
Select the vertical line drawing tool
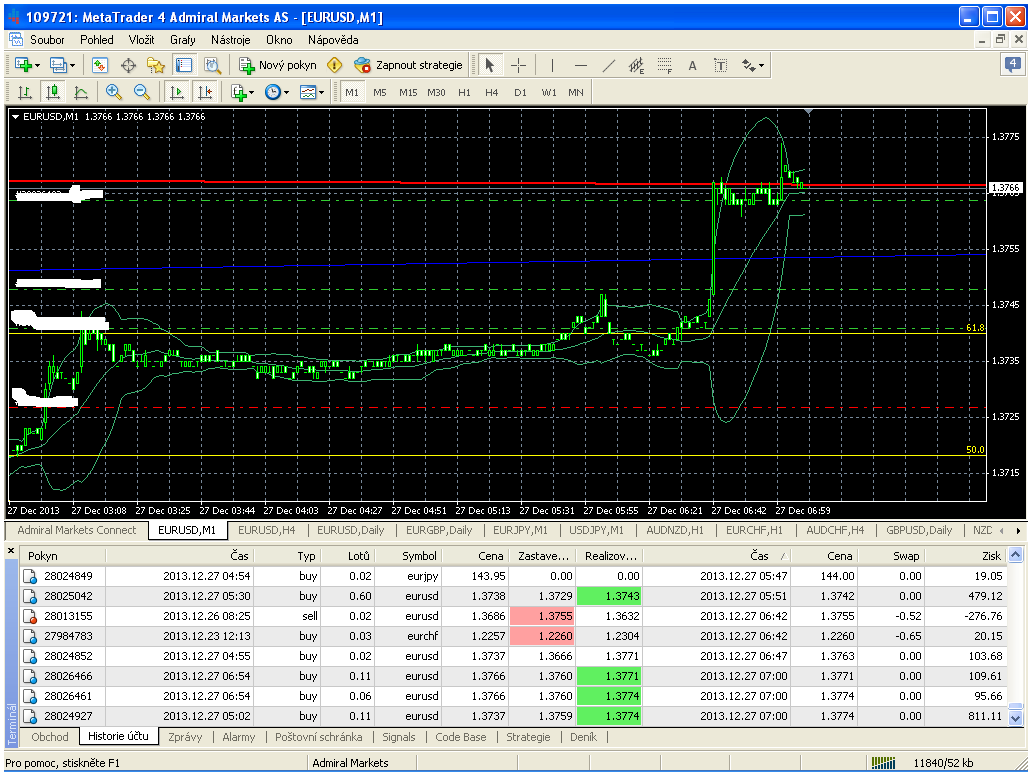[x=552, y=65]
